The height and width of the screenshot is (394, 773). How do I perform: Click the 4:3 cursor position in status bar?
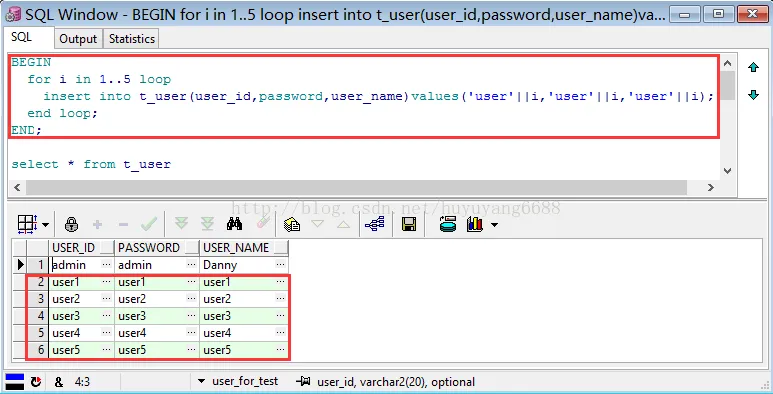[x=82, y=382]
